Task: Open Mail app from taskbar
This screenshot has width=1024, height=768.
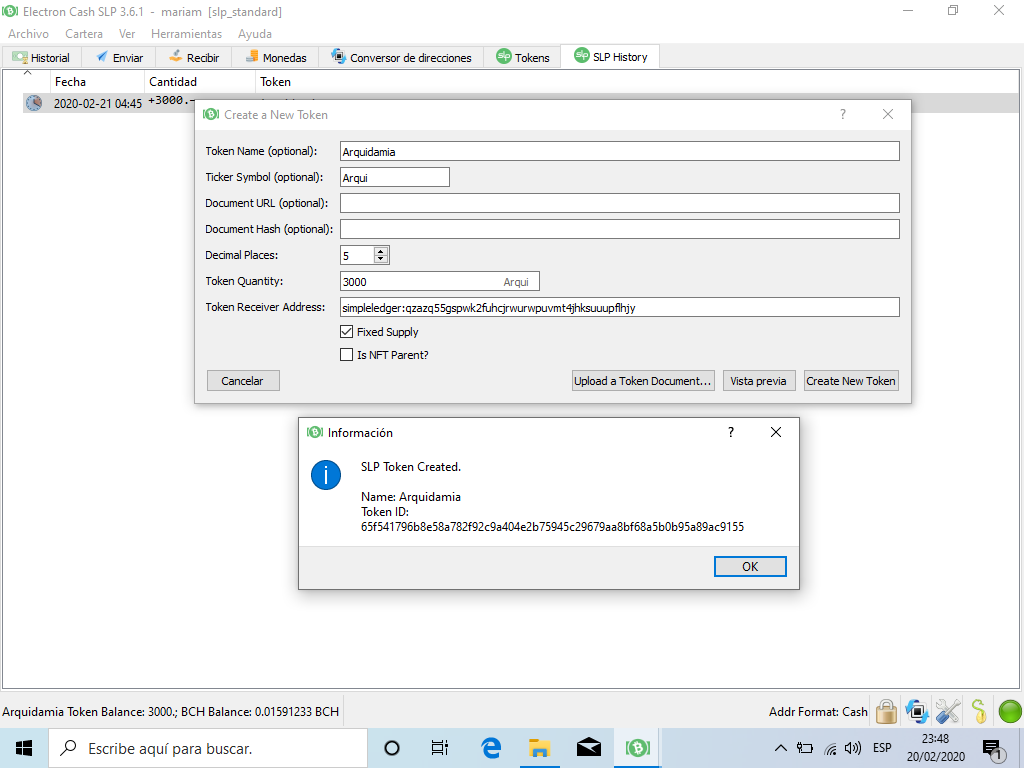Action: click(588, 748)
